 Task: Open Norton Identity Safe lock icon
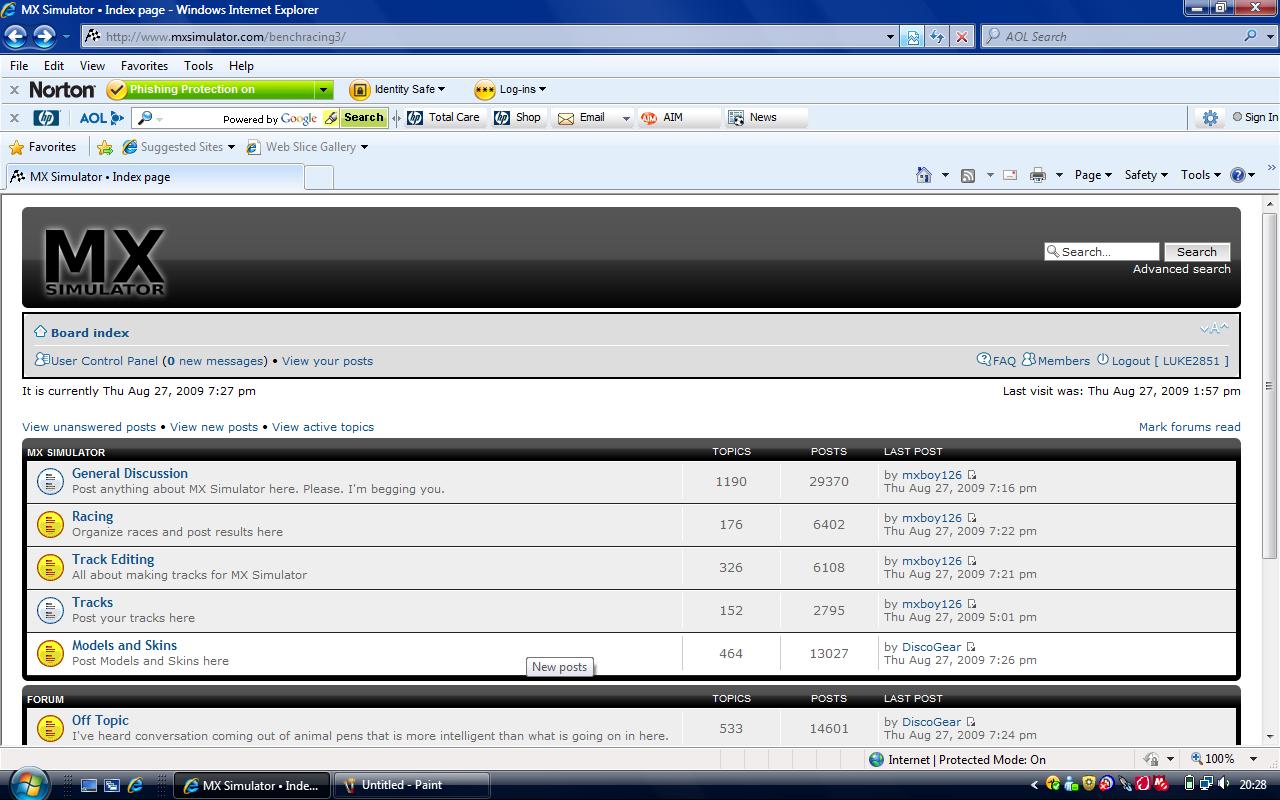(x=359, y=90)
